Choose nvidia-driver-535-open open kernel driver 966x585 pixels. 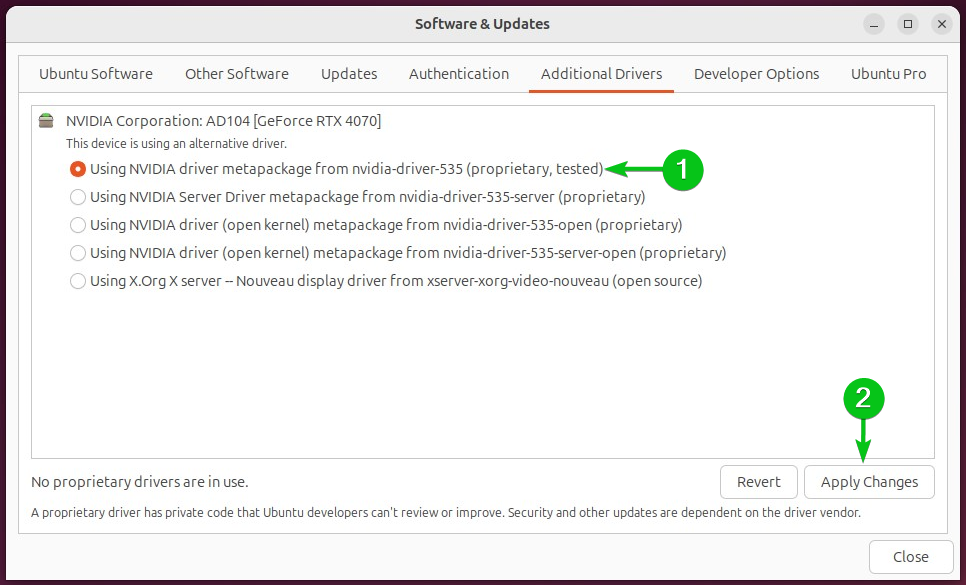[78, 225]
